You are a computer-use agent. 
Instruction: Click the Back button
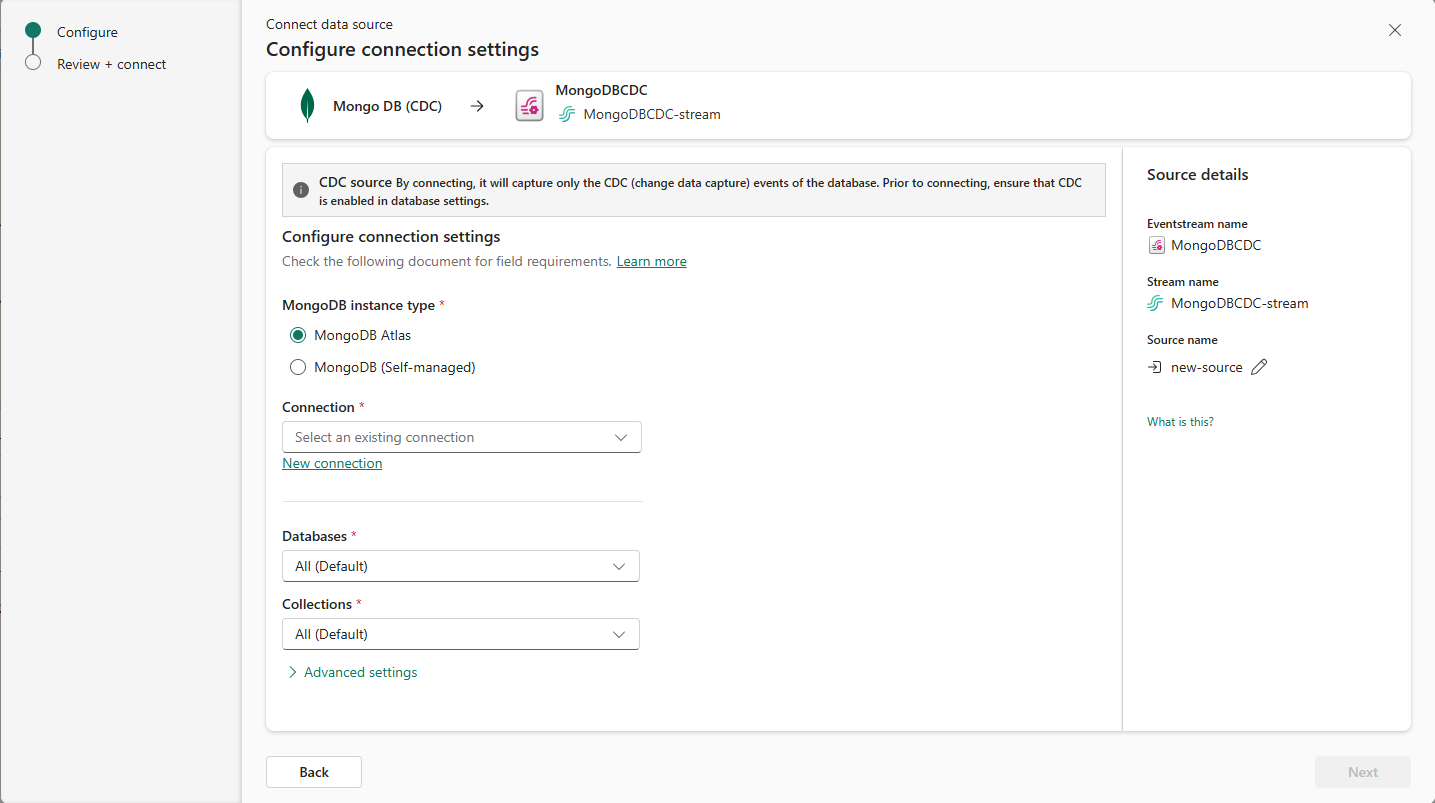tap(314, 772)
